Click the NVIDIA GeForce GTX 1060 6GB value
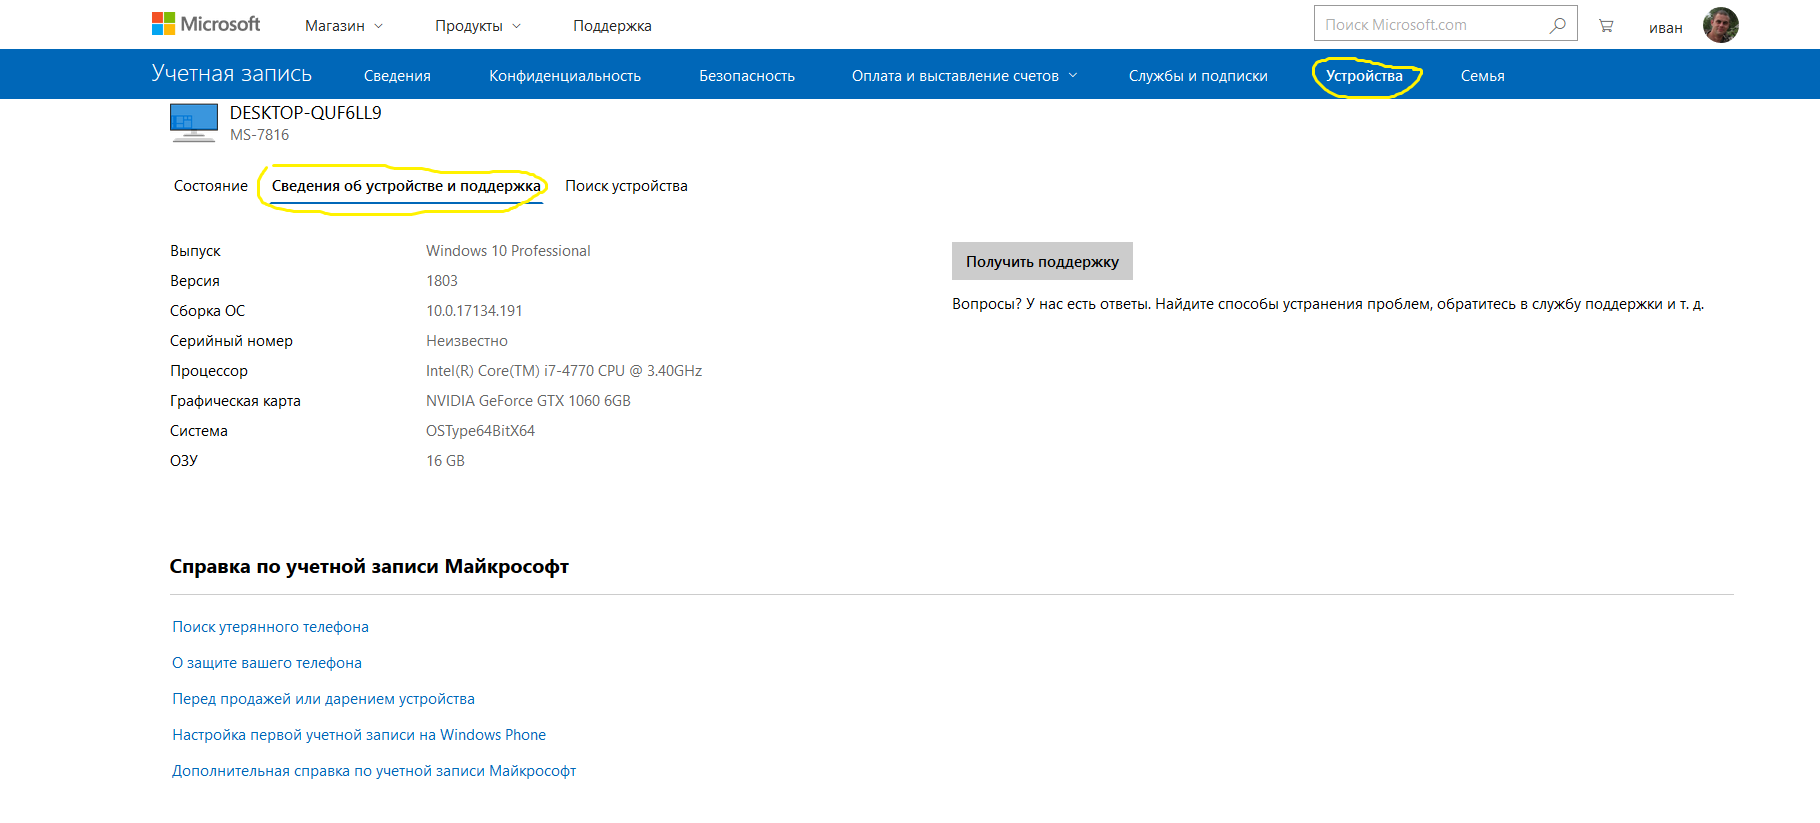Screen dimensions: 1820x823 coord(528,401)
